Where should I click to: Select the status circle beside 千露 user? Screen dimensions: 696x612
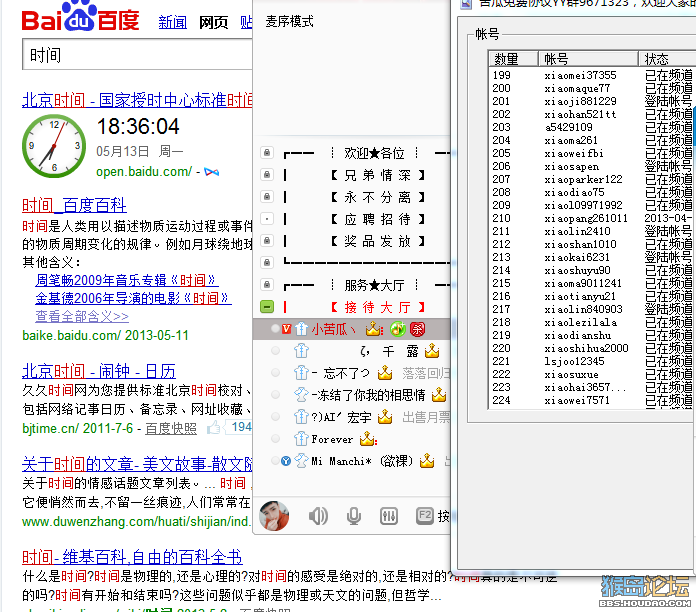(x=275, y=351)
